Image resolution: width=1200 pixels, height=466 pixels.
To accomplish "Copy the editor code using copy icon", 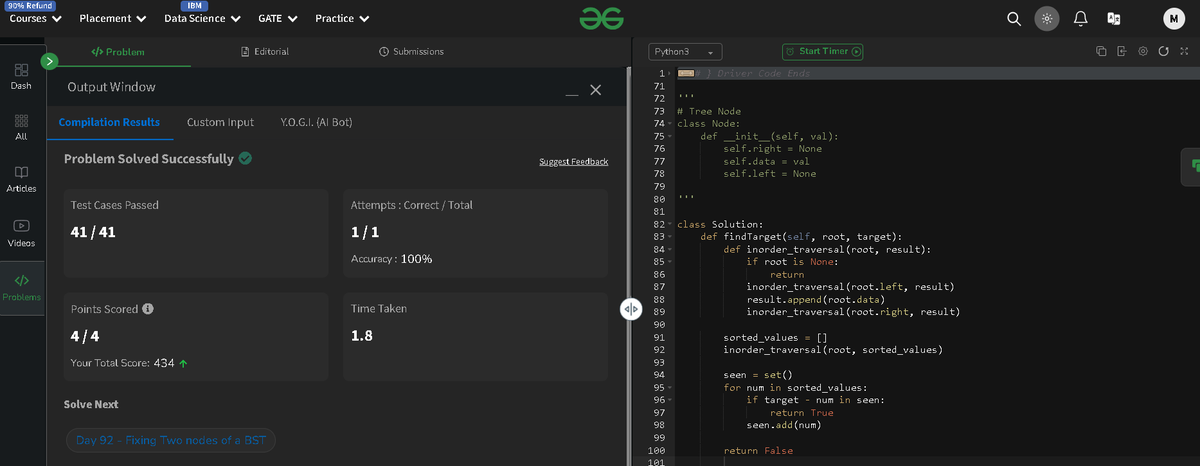I will pos(1101,51).
